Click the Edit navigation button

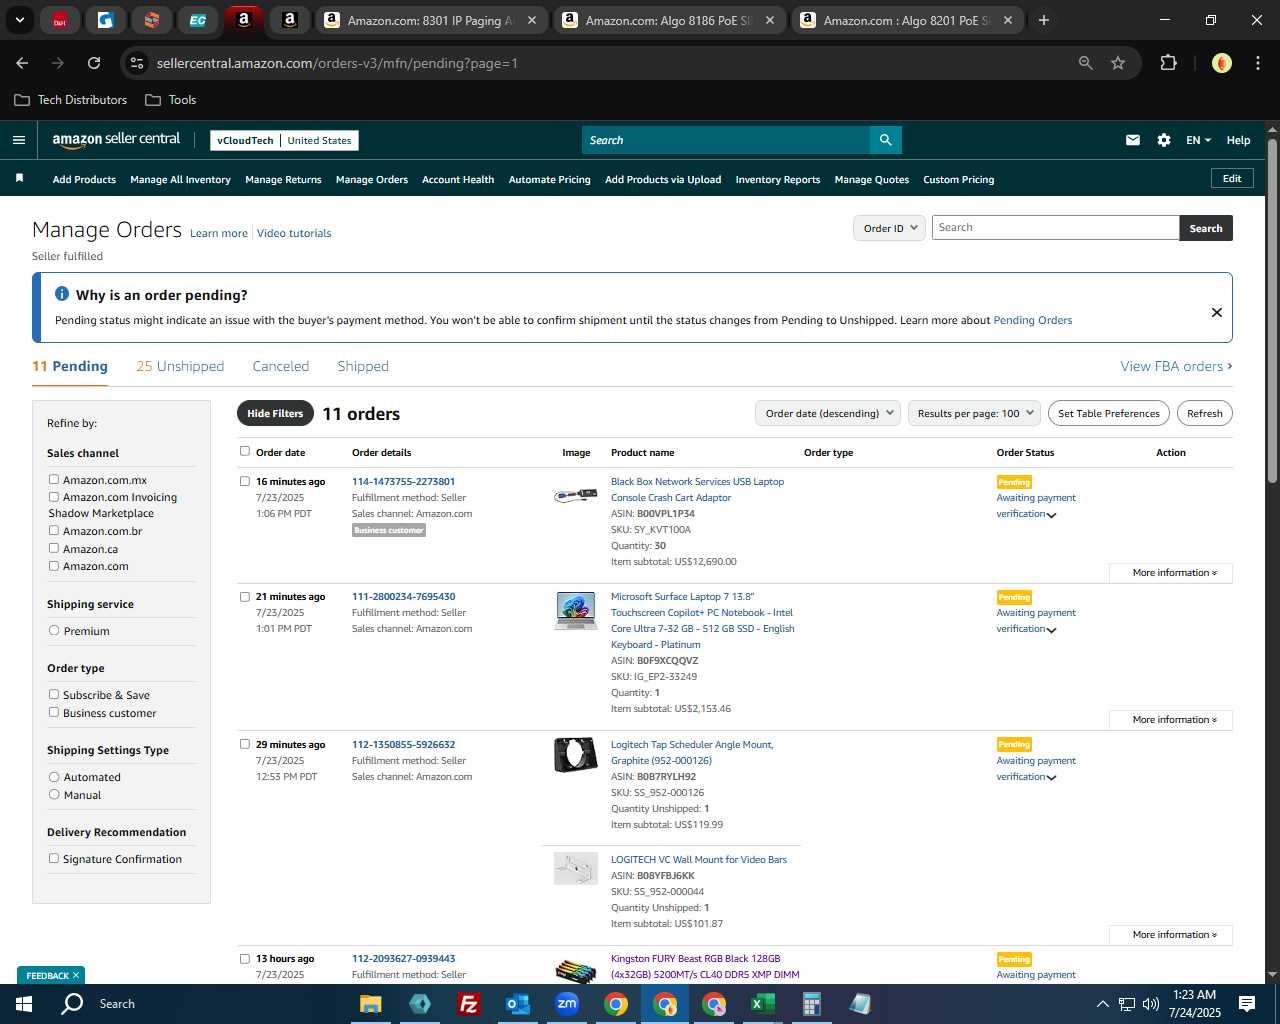pos(1232,178)
